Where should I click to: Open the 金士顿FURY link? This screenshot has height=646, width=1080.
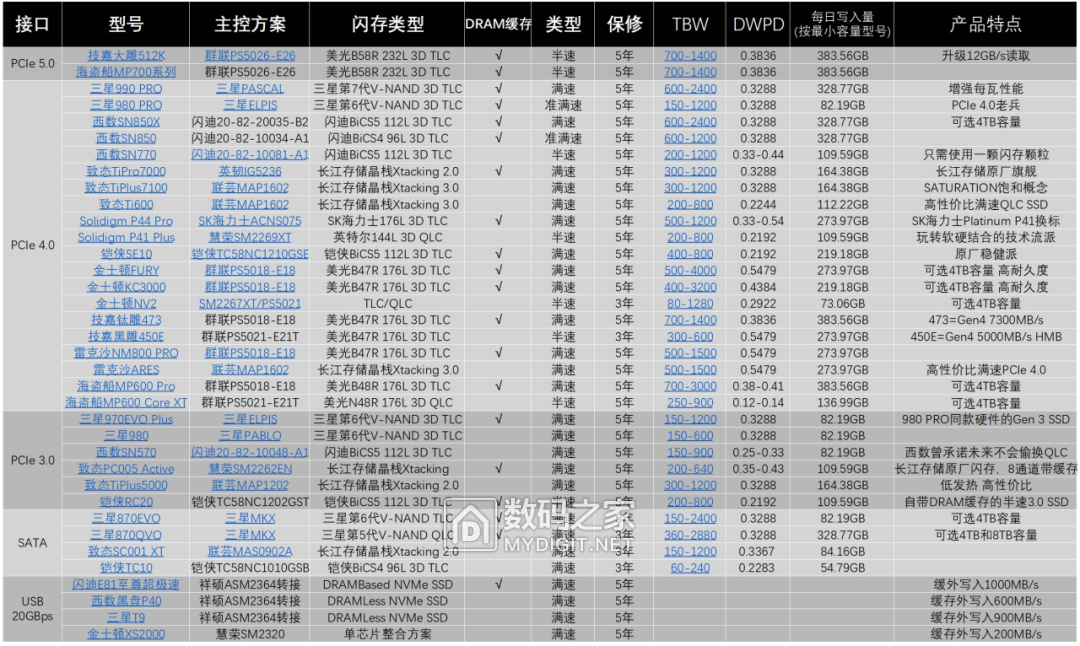(x=126, y=271)
